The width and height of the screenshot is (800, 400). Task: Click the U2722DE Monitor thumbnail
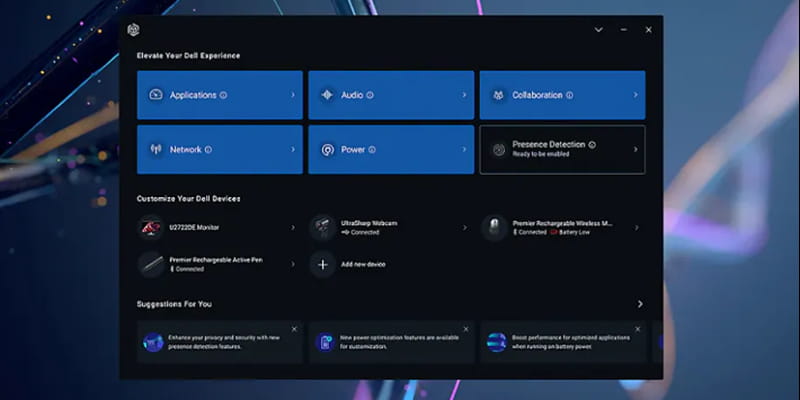(151, 228)
